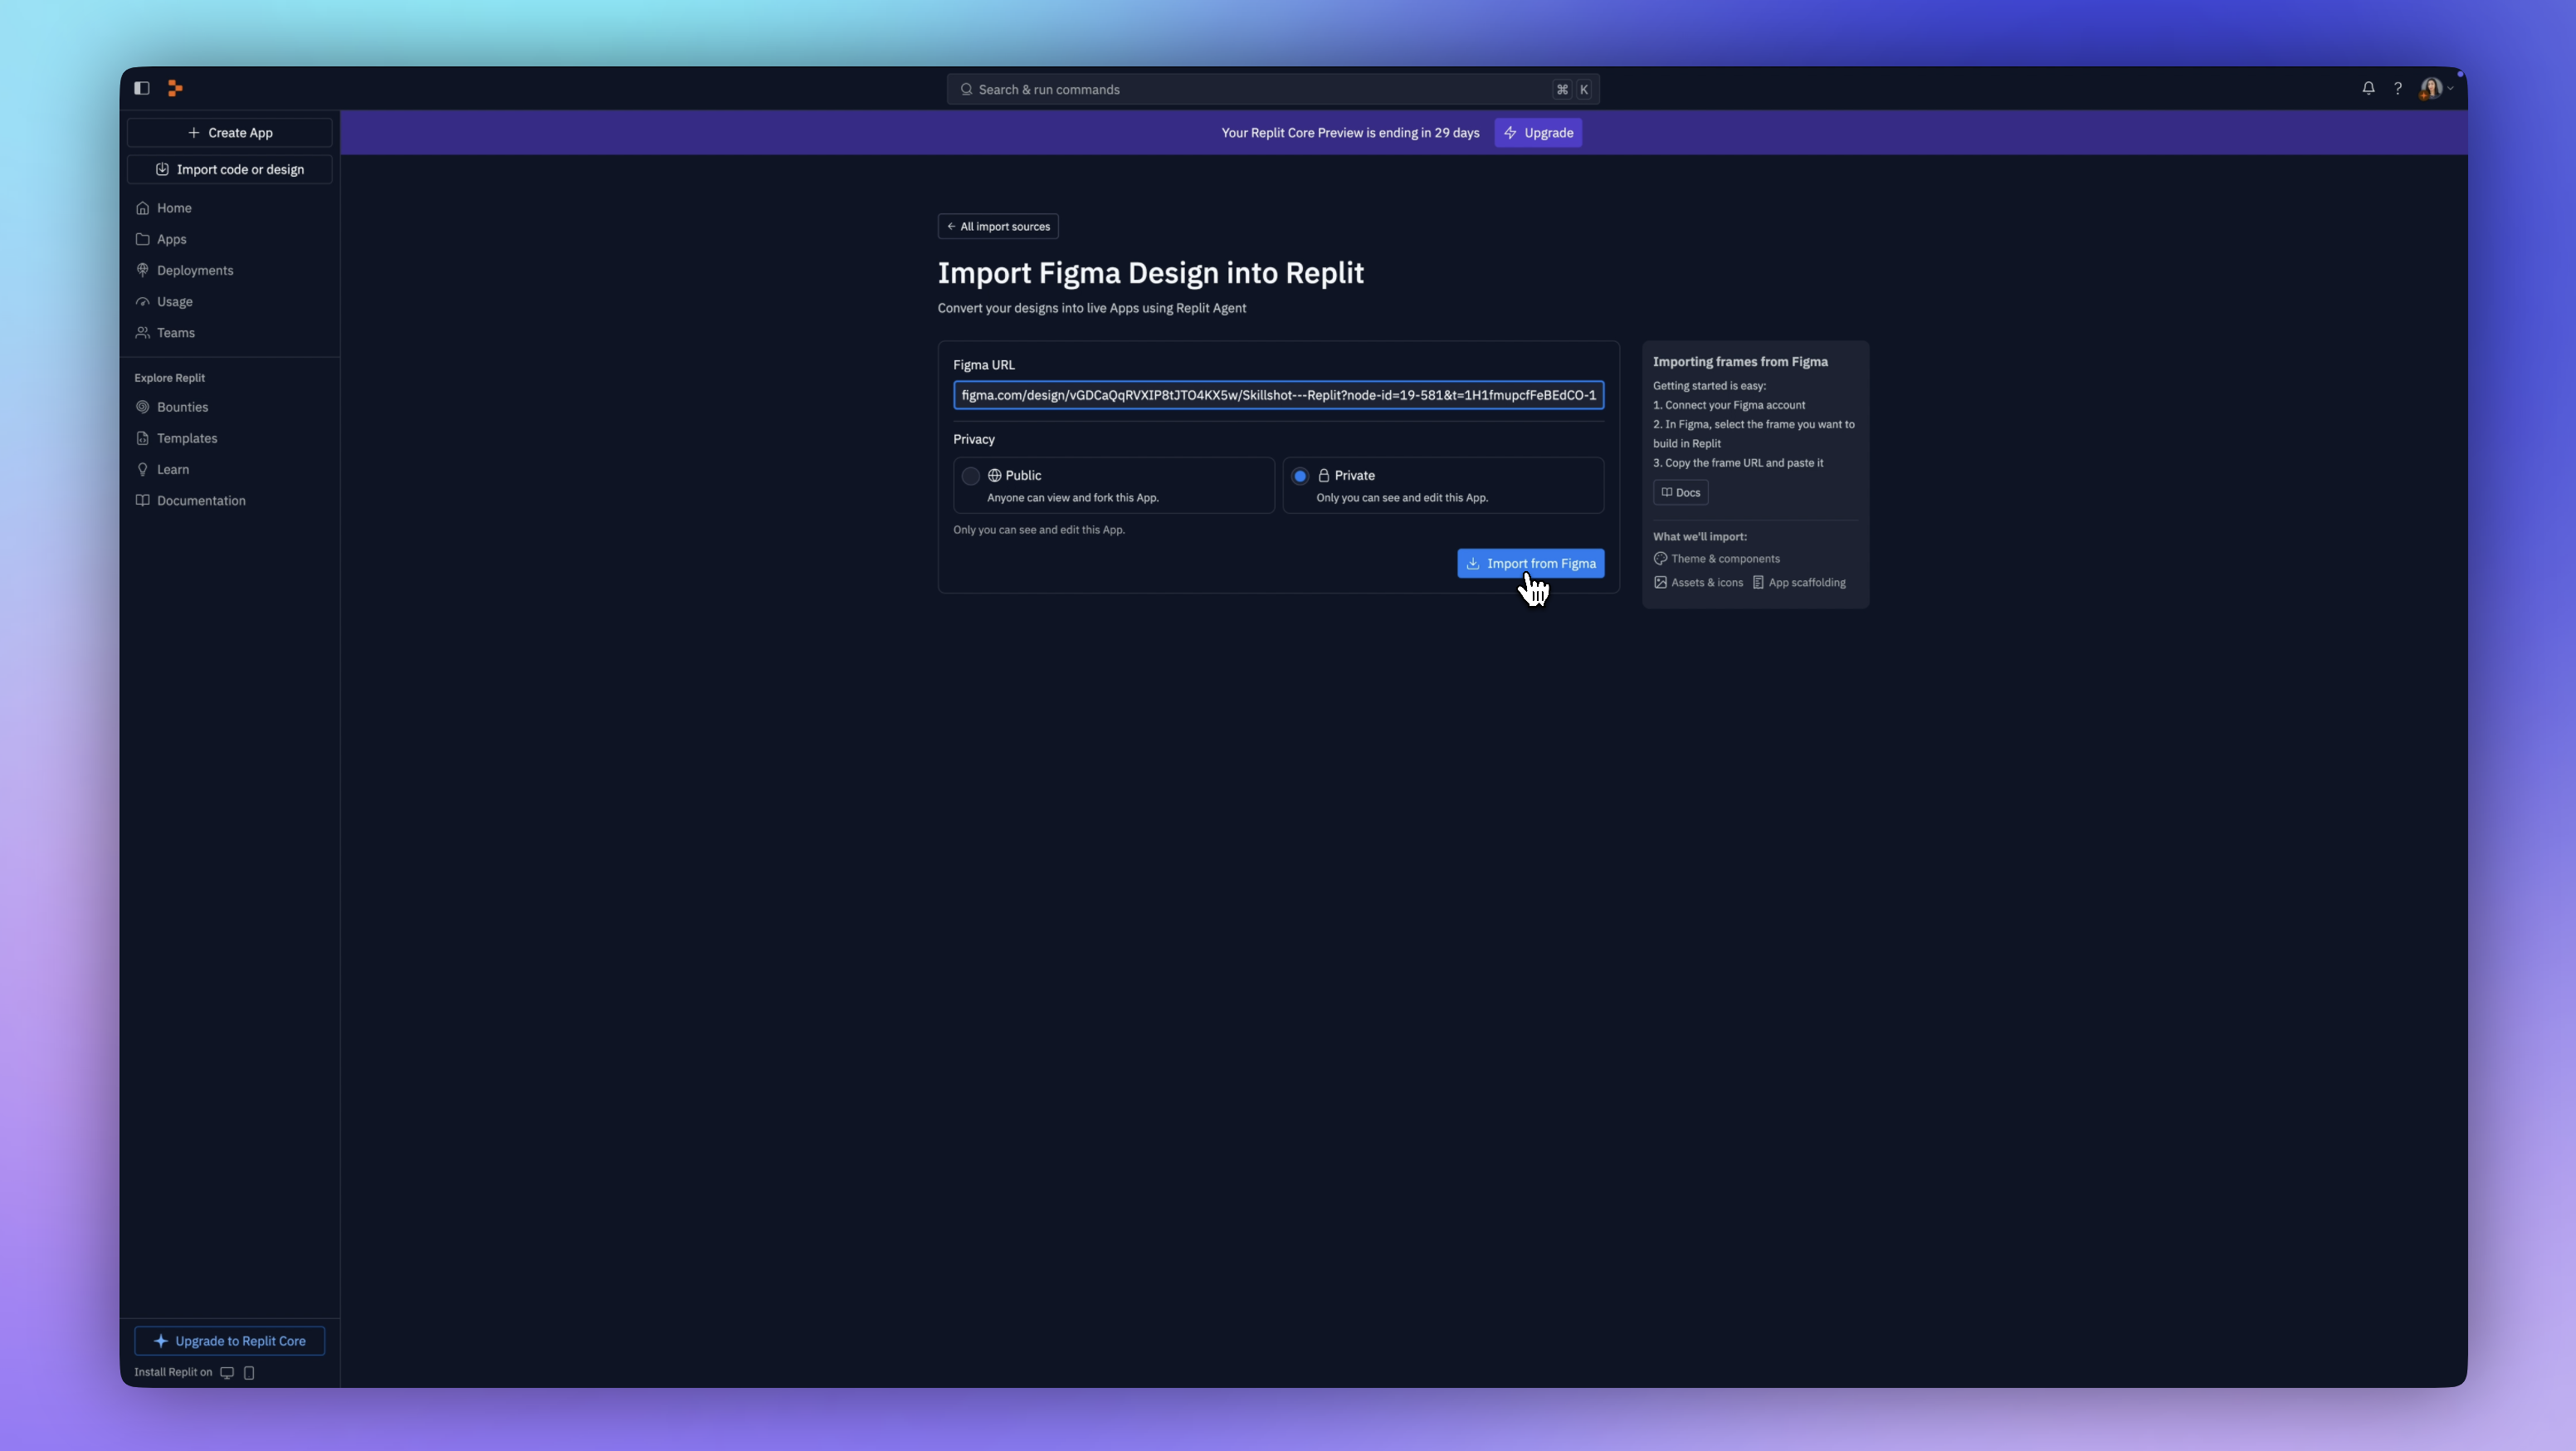The height and width of the screenshot is (1451, 2576).
Task: Click the Deployments icon in sidebar
Action: point(143,270)
